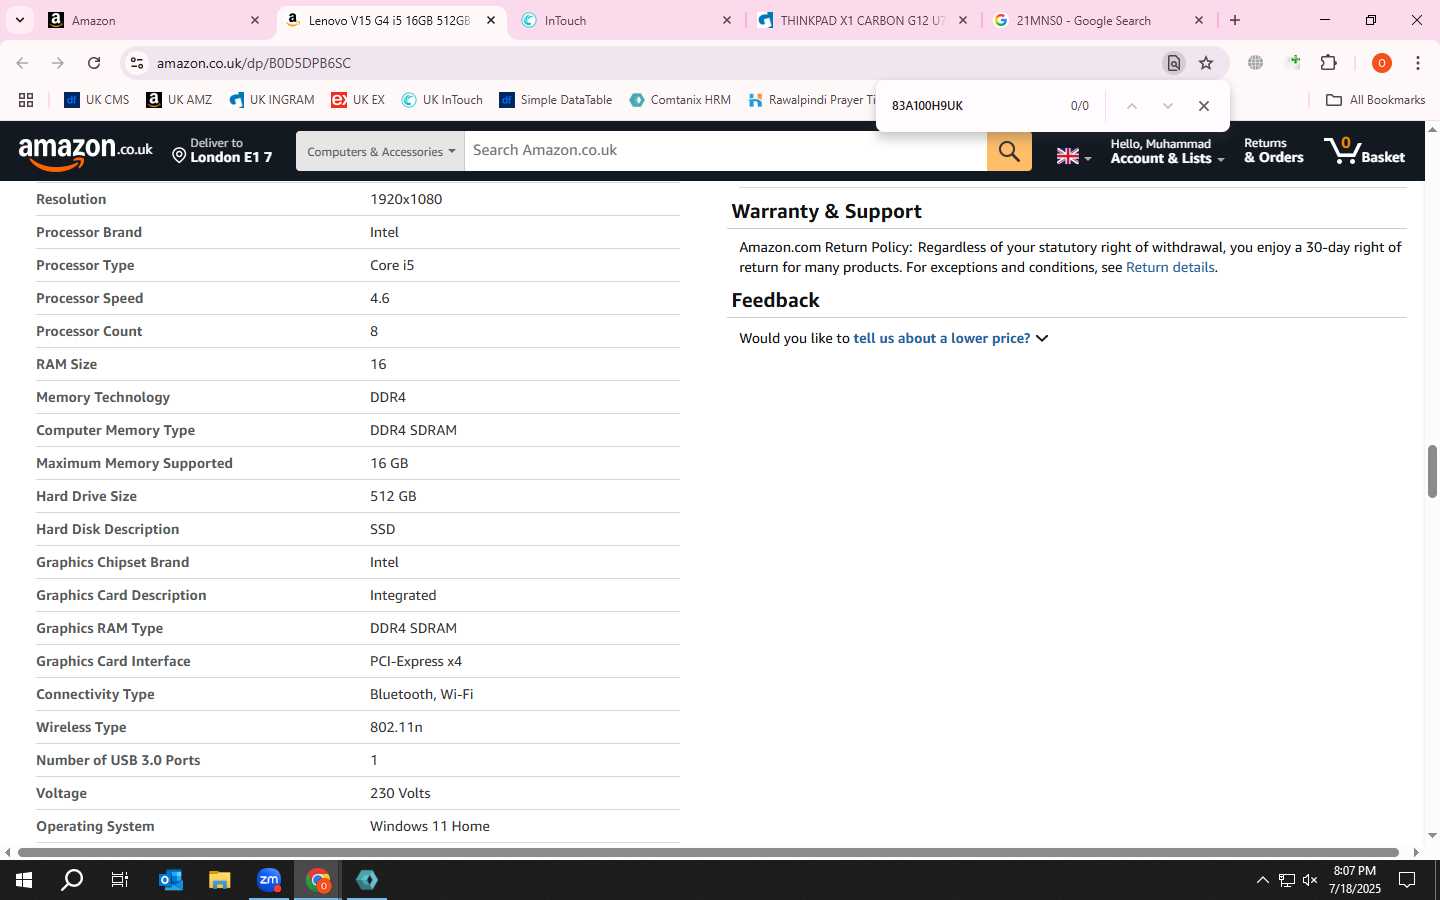This screenshot has height=900, width=1440.
Task: Switch to 21MNS0 Google Search tab
Action: click(x=1097, y=20)
